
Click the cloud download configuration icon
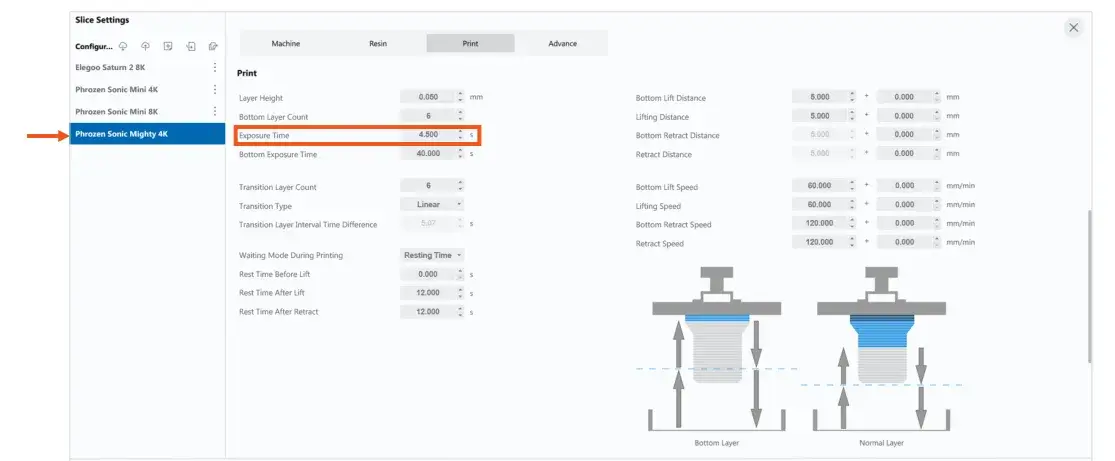coord(123,46)
